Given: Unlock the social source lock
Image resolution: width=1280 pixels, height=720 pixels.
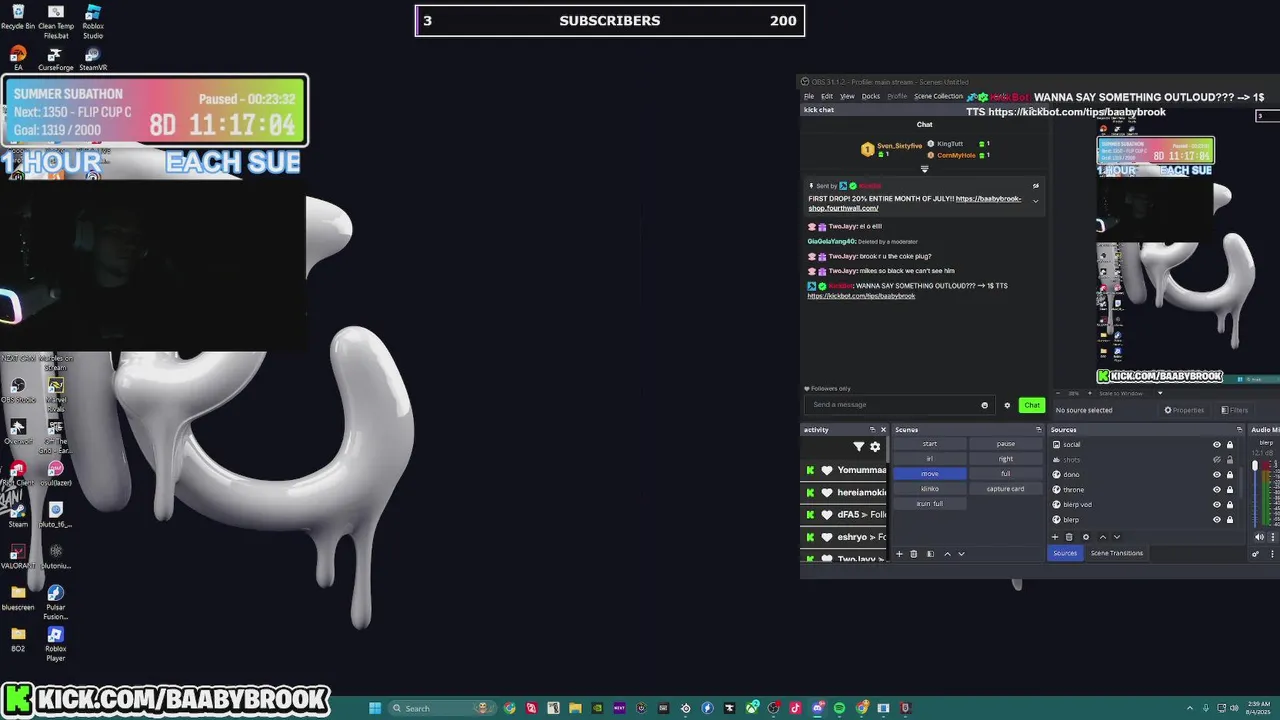Looking at the screenshot, I should coord(1230,444).
